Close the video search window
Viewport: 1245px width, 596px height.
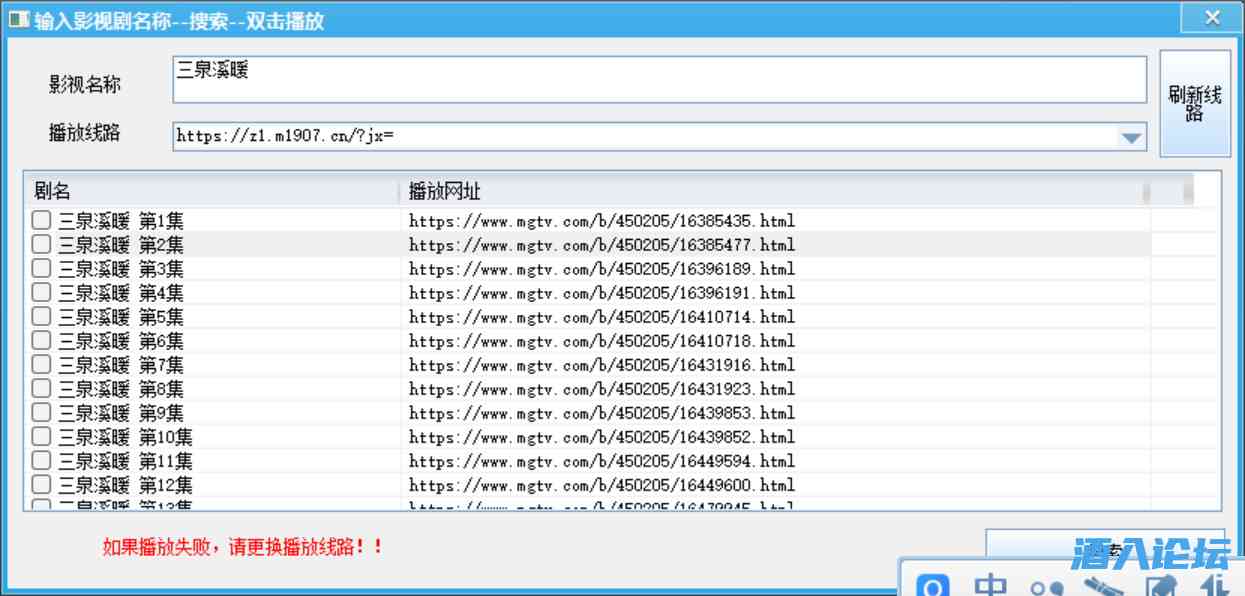coord(1212,18)
